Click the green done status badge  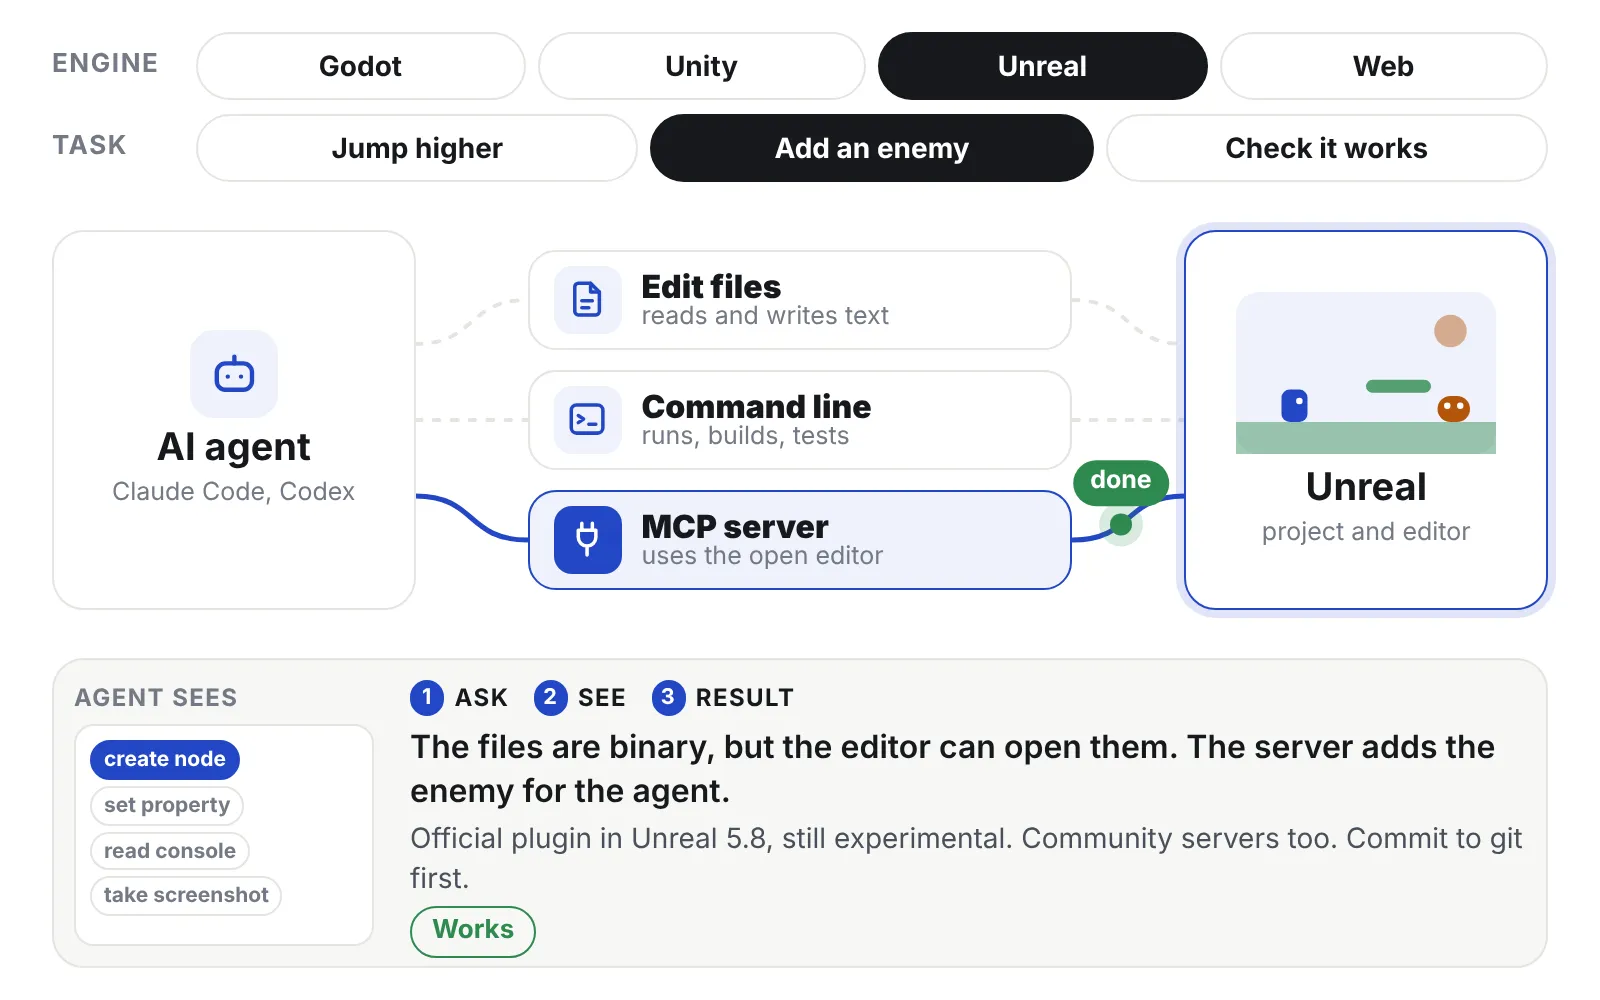coord(1121,481)
